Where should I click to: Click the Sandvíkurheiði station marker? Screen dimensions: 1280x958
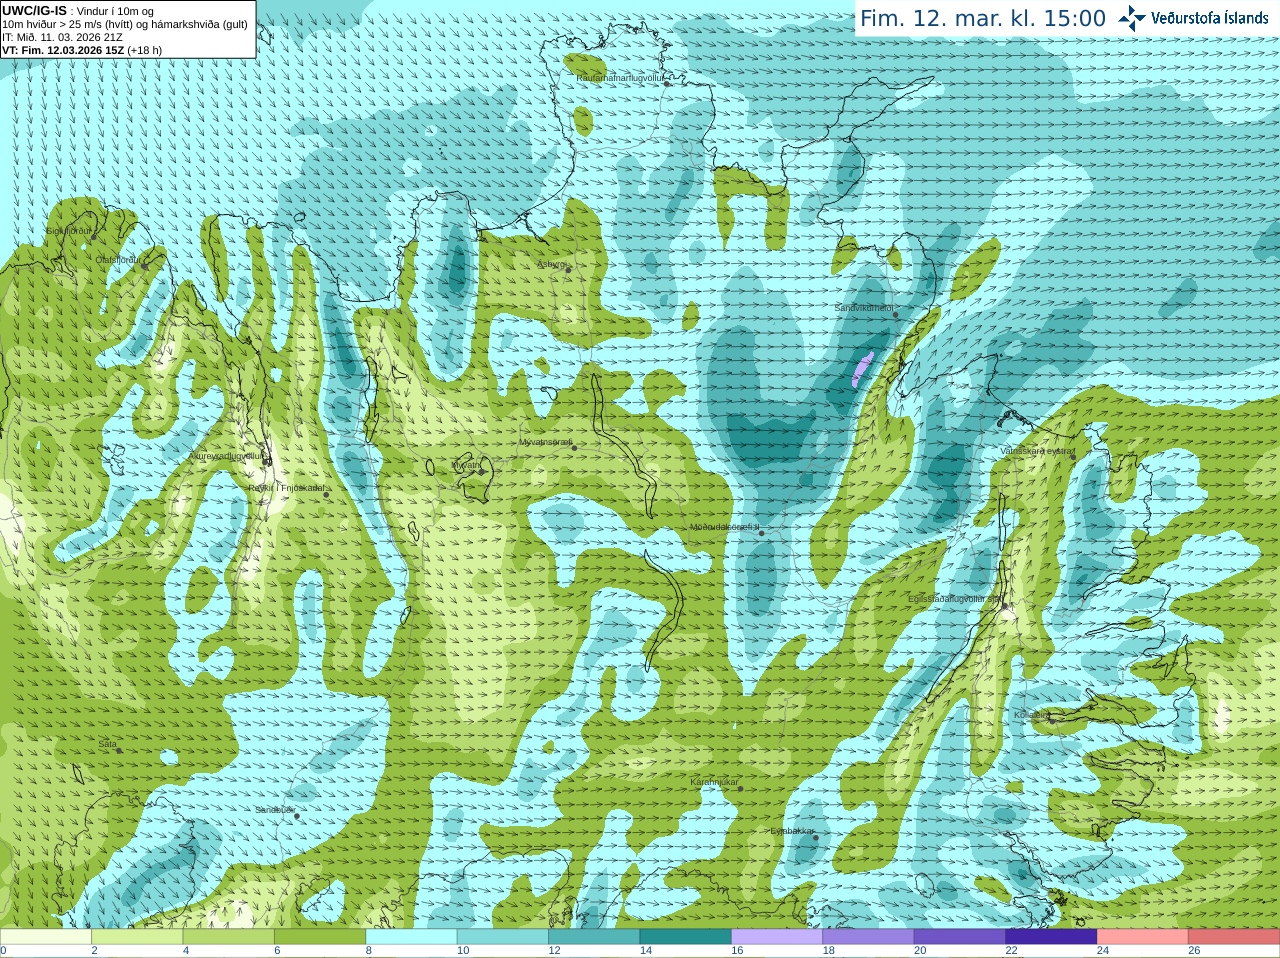[x=896, y=315]
